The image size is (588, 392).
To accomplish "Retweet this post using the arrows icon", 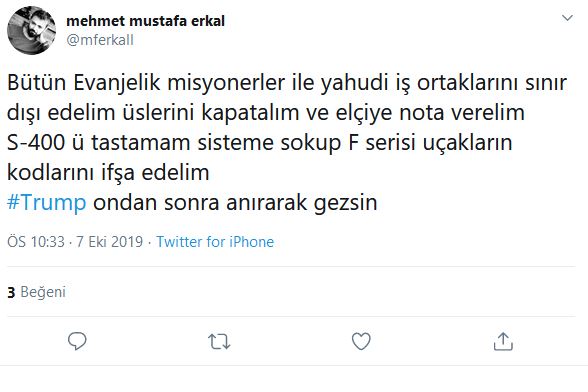I will coord(219,341).
